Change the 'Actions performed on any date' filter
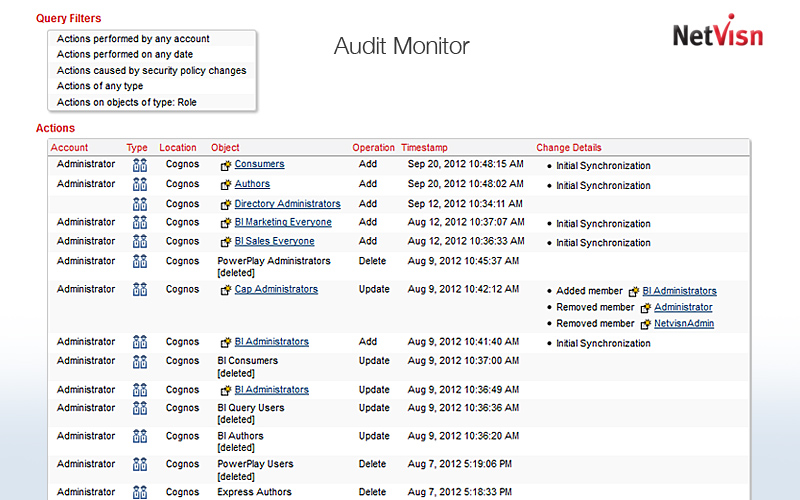This screenshot has height=500, width=800. click(125, 54)
